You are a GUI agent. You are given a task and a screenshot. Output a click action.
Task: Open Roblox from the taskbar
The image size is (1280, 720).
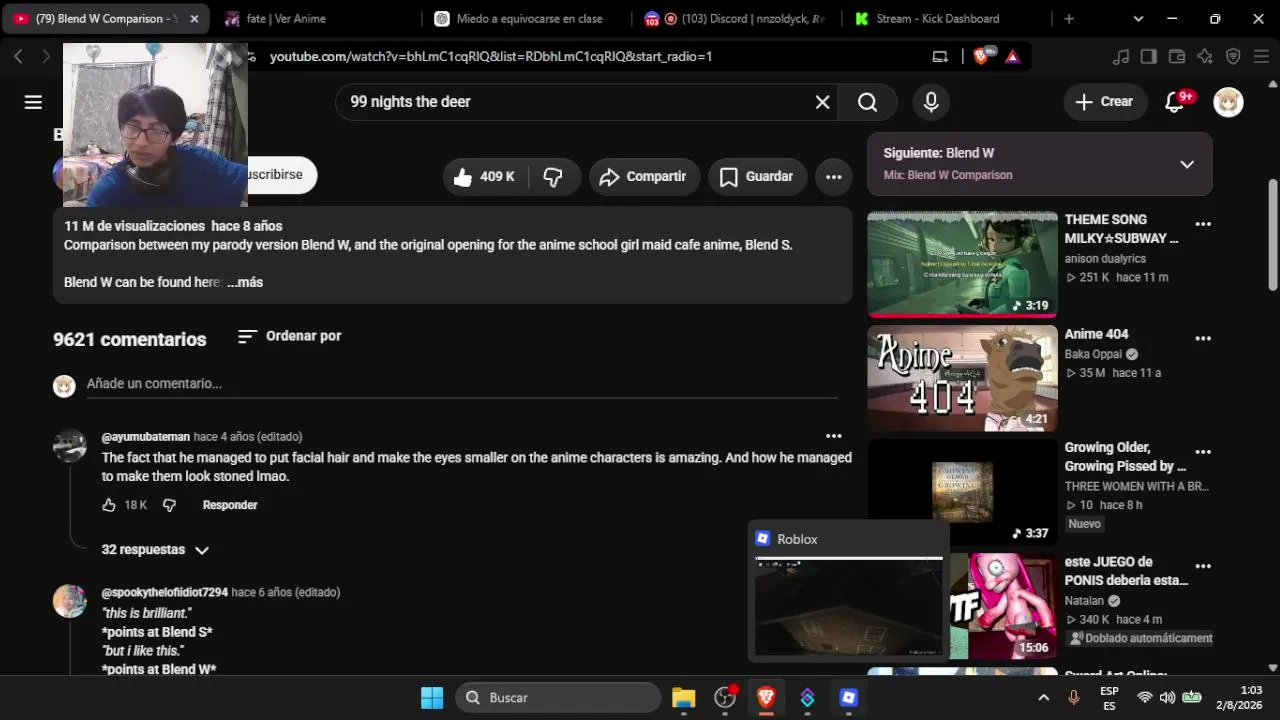(849, 697)
